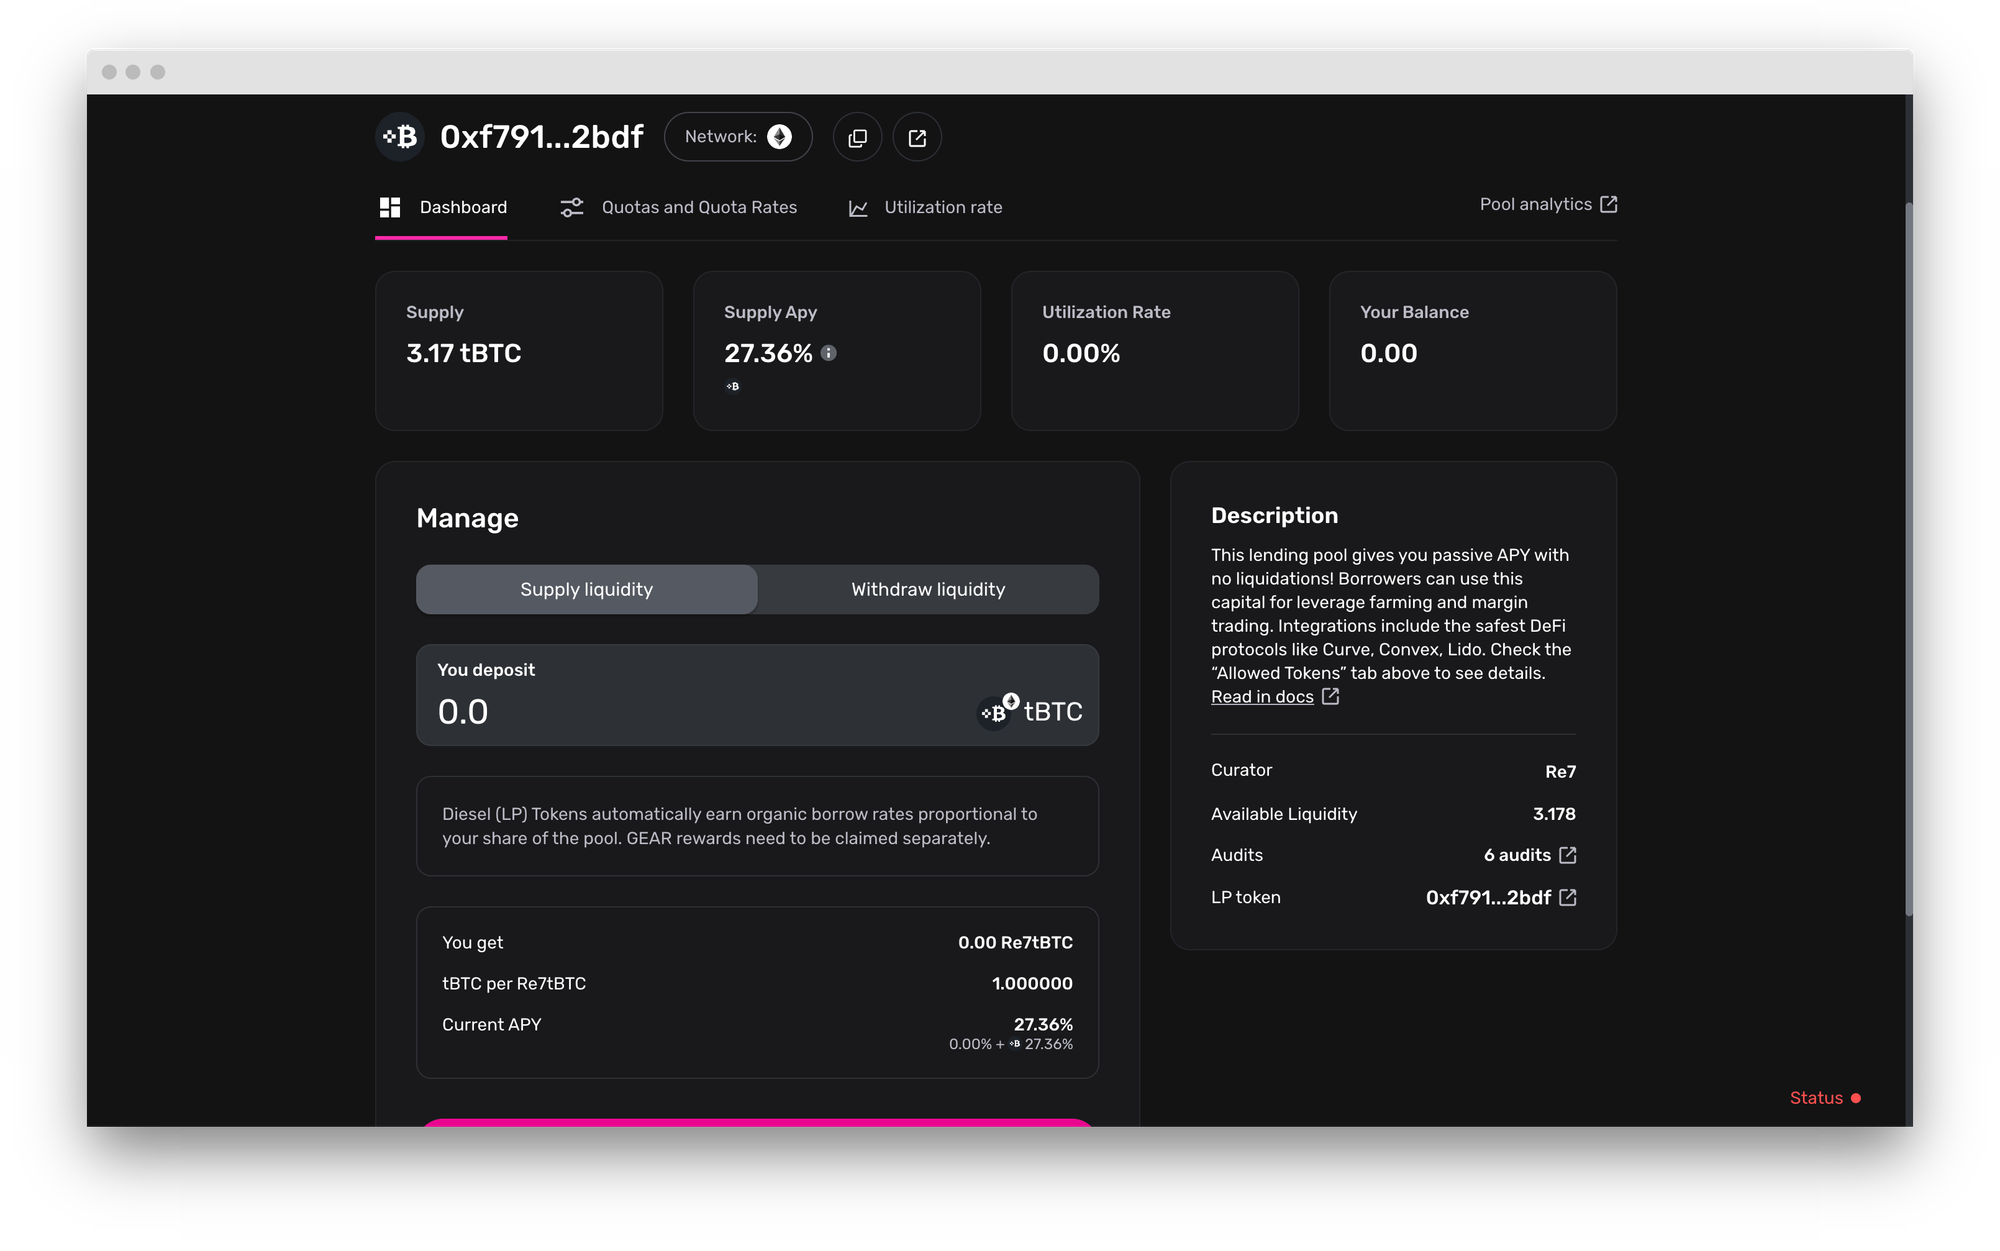Follow the Read in docs link

(x=1262, y=697)
